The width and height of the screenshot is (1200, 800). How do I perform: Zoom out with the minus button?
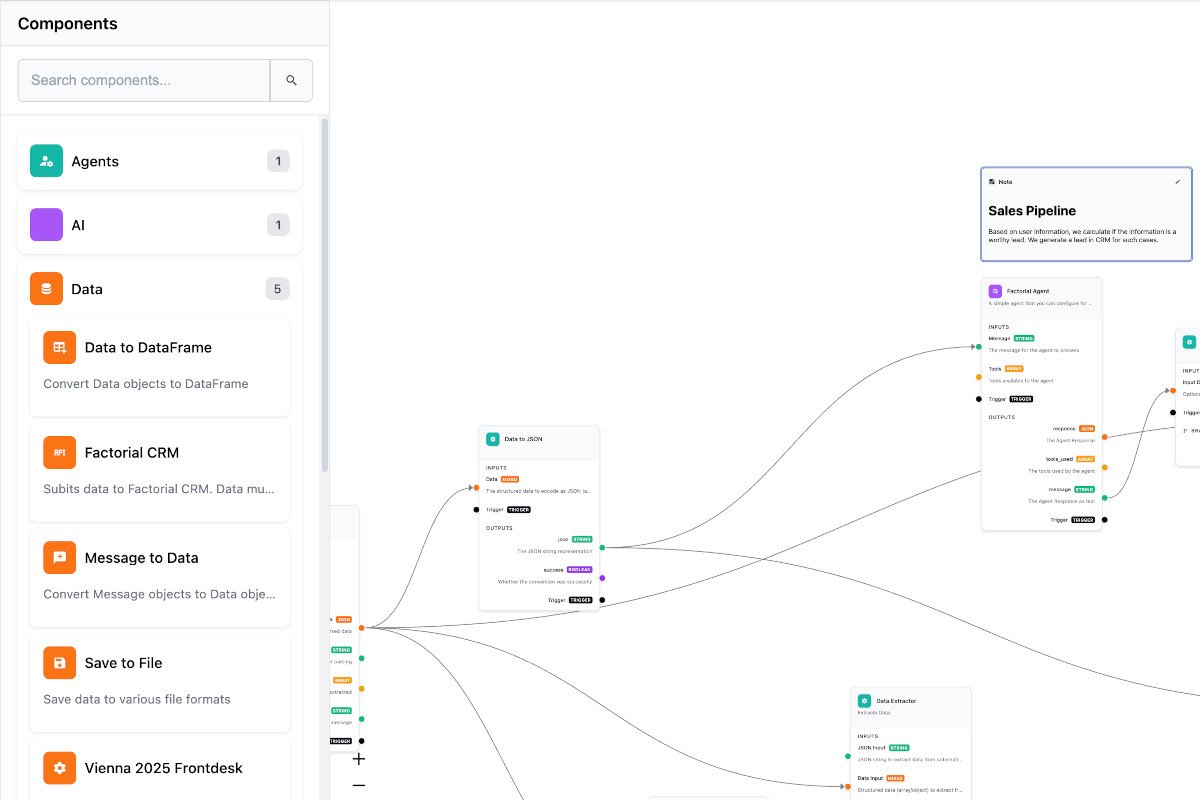tap(358, 786)
